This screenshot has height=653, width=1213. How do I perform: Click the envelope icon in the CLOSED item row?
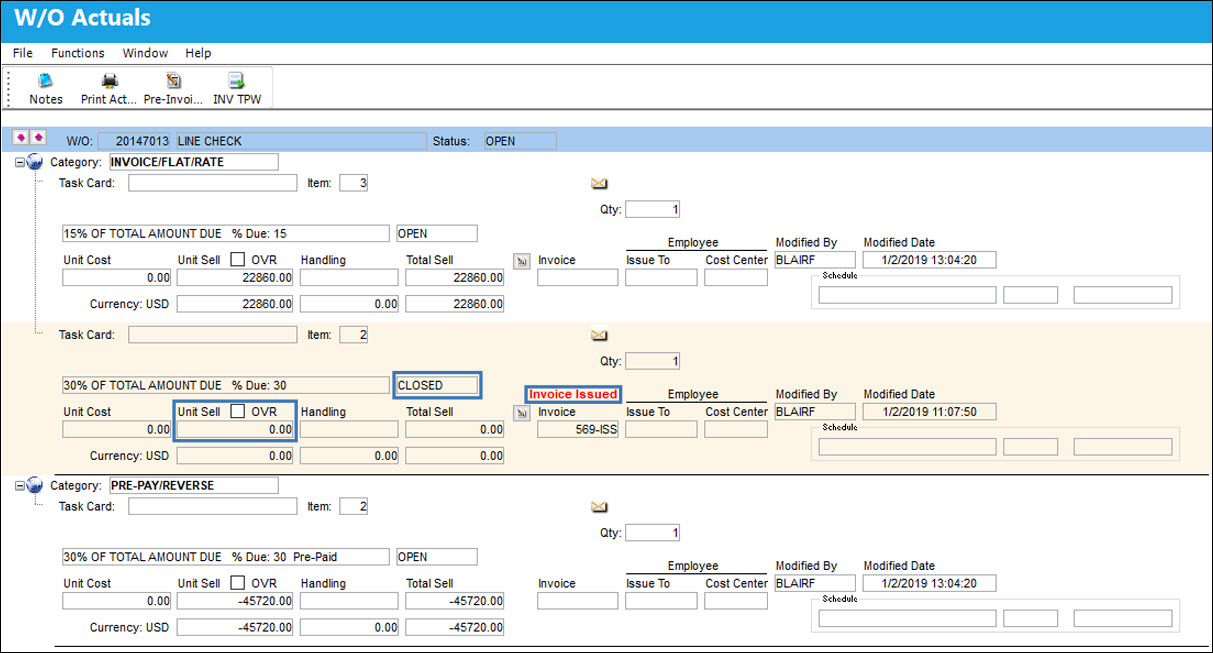tap(599, 335)
